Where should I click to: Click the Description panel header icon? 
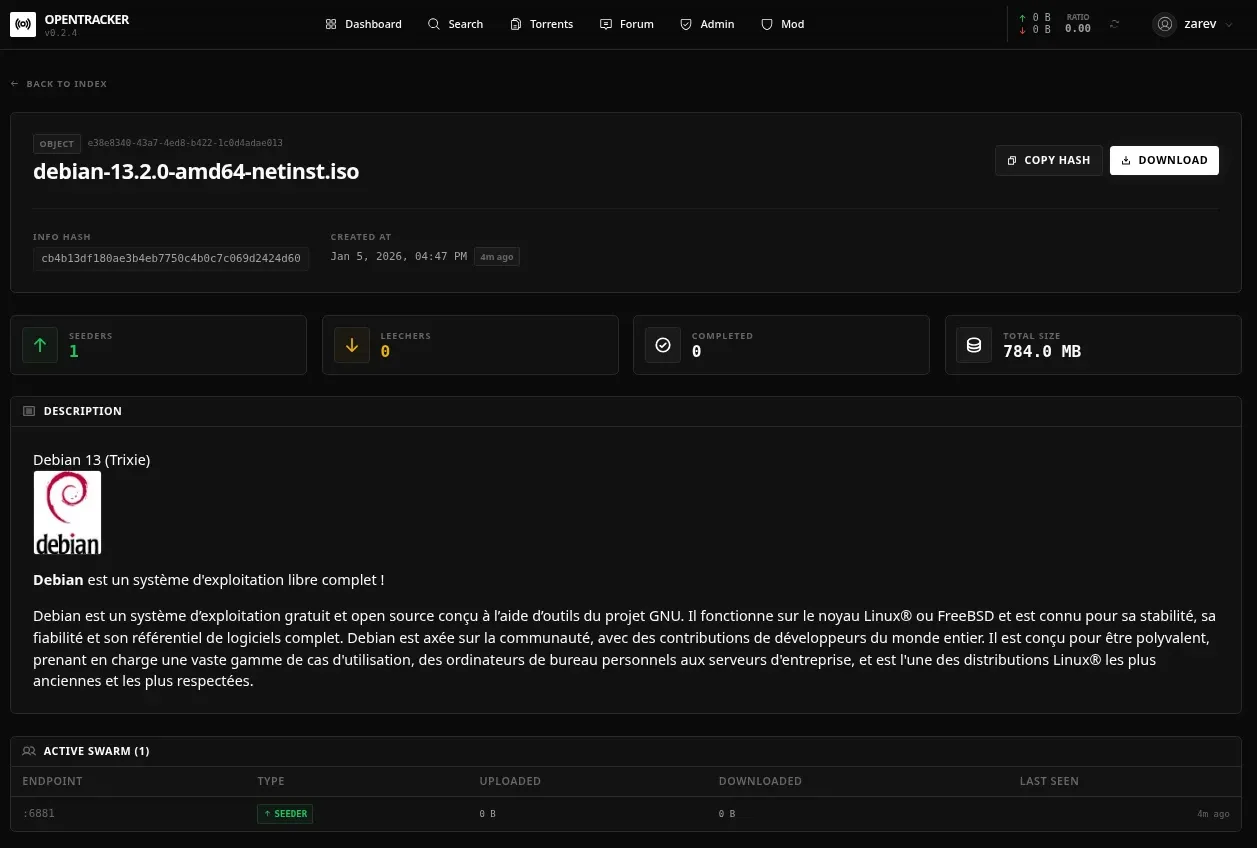point(29,411)
